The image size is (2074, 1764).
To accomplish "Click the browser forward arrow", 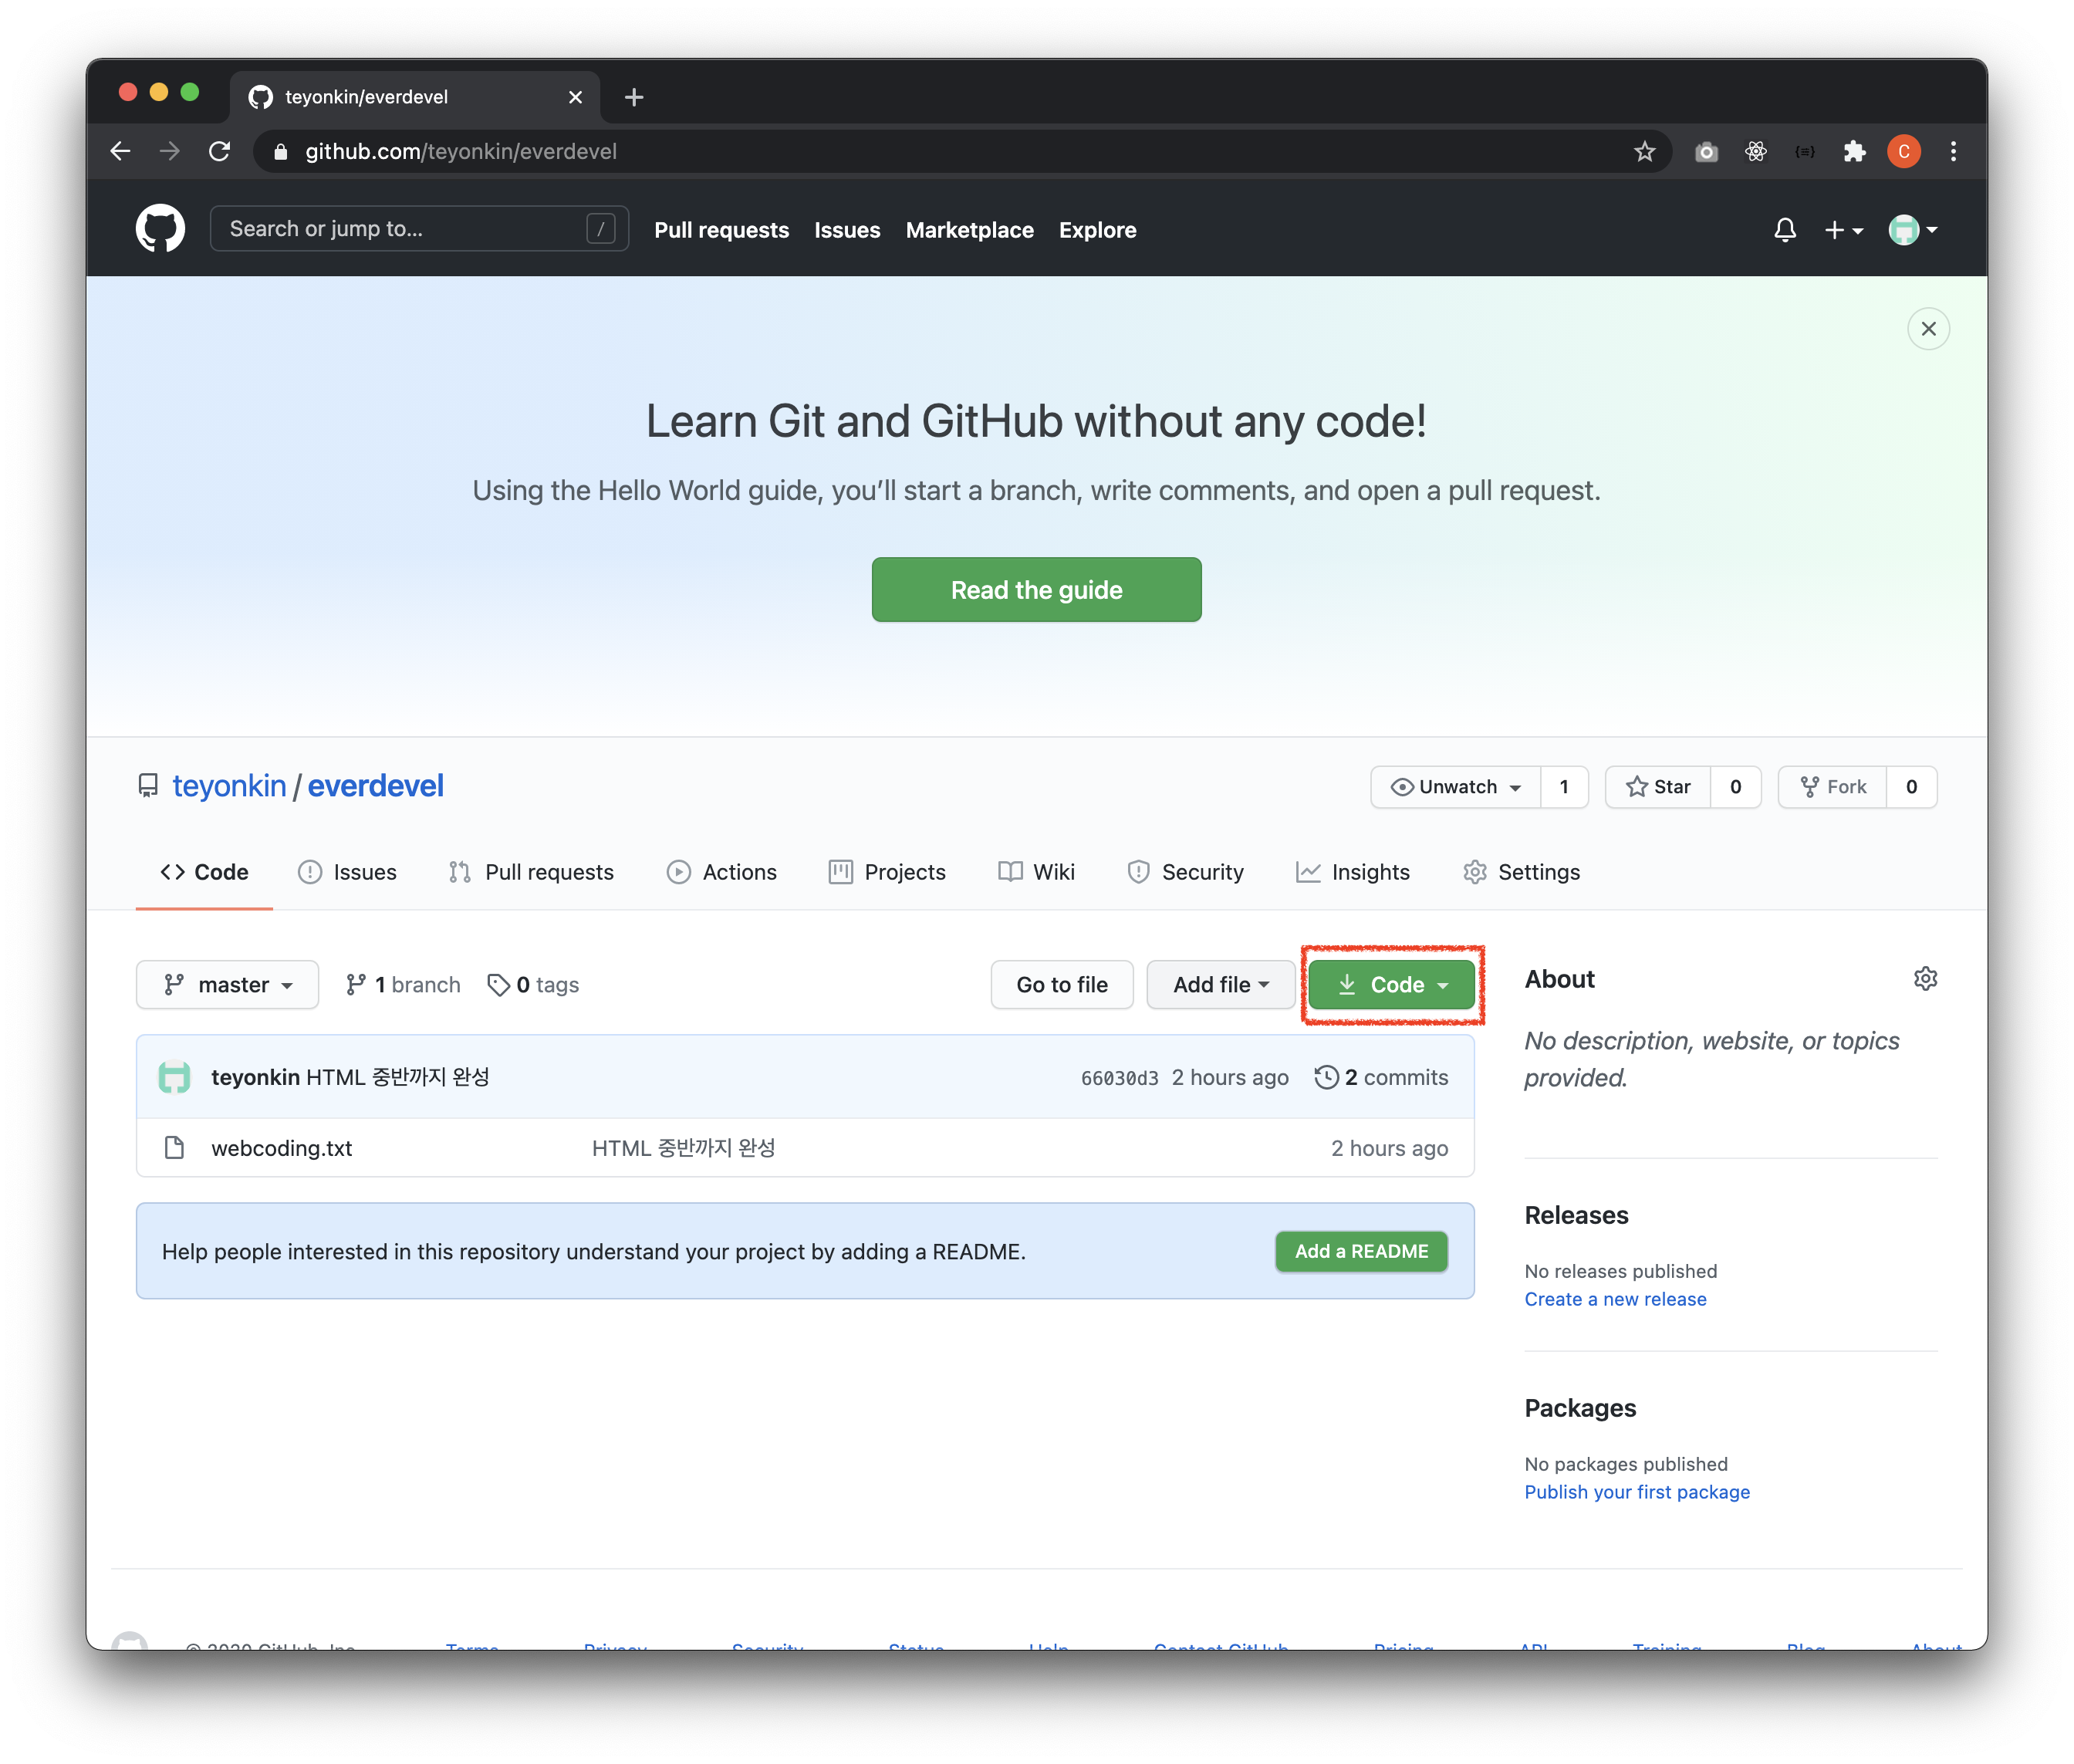I will pos(170,151).
